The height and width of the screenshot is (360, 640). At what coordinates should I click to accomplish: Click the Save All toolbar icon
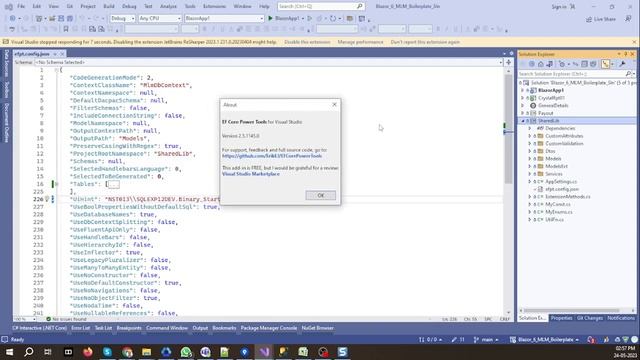(x=70, y=18)
